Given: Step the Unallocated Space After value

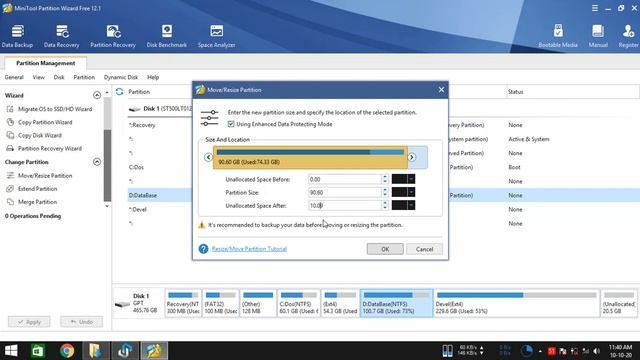Looking at the screenshot, I should [x=384, y=205].
